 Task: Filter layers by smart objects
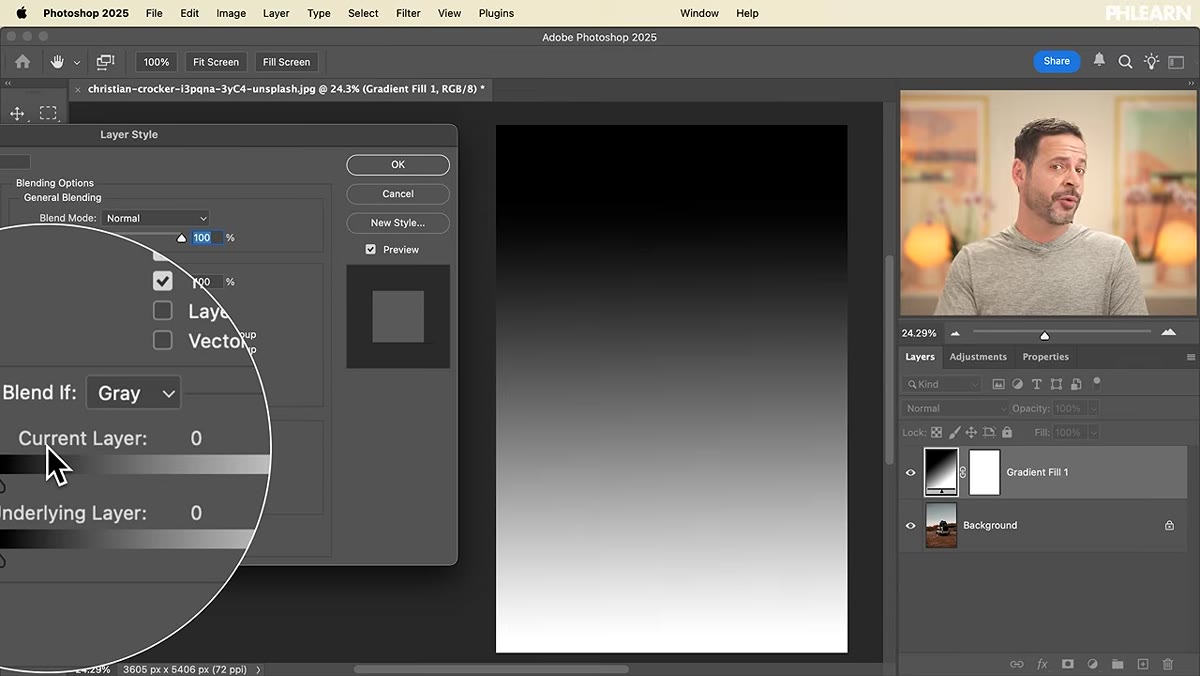(x=1076, y=384)
